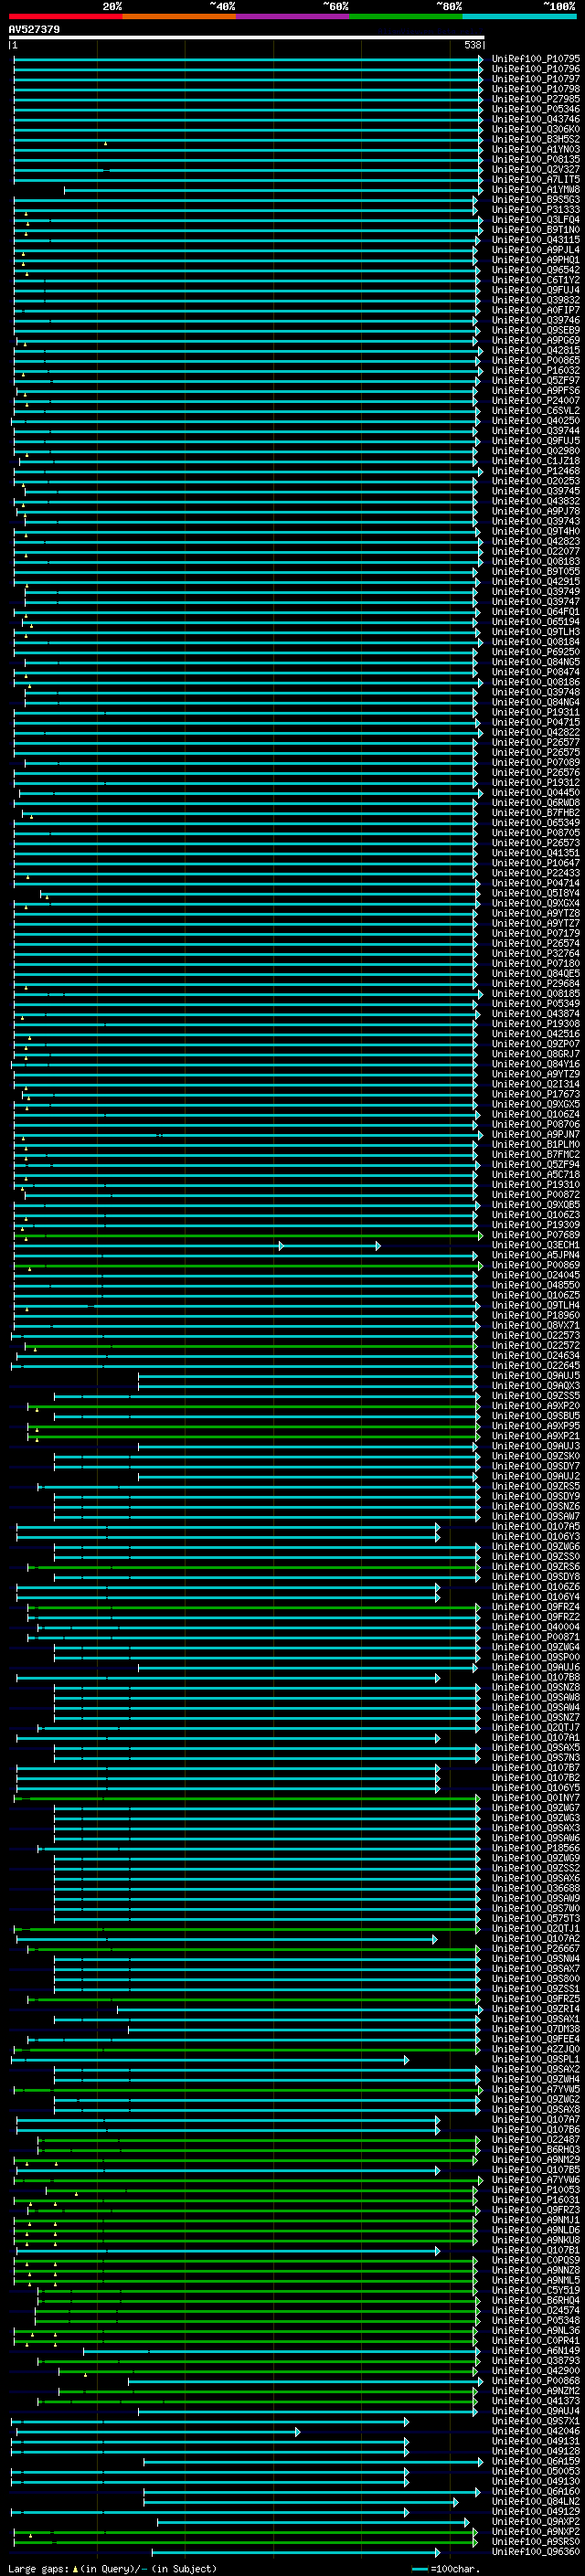
Task: Select hit label UniRef100_A7LIT5
Action: (x=536, y=179)
